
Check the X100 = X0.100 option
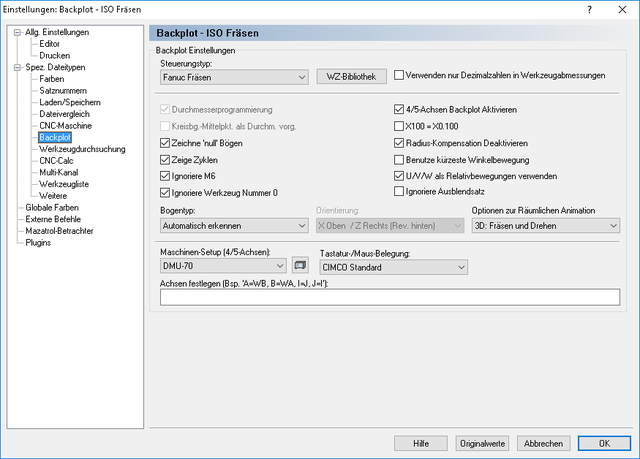(x=399, y=126)
